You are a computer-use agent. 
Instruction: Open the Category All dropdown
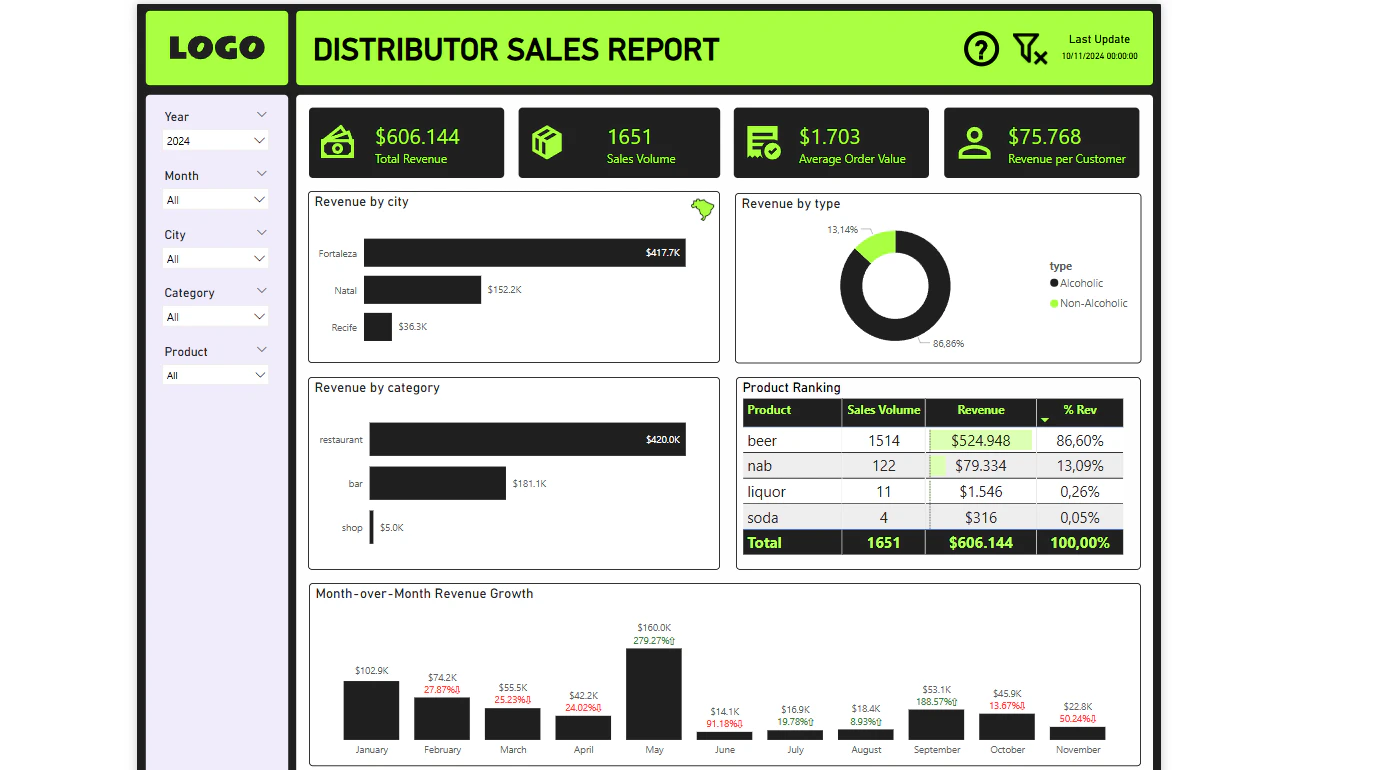[215, 317]
